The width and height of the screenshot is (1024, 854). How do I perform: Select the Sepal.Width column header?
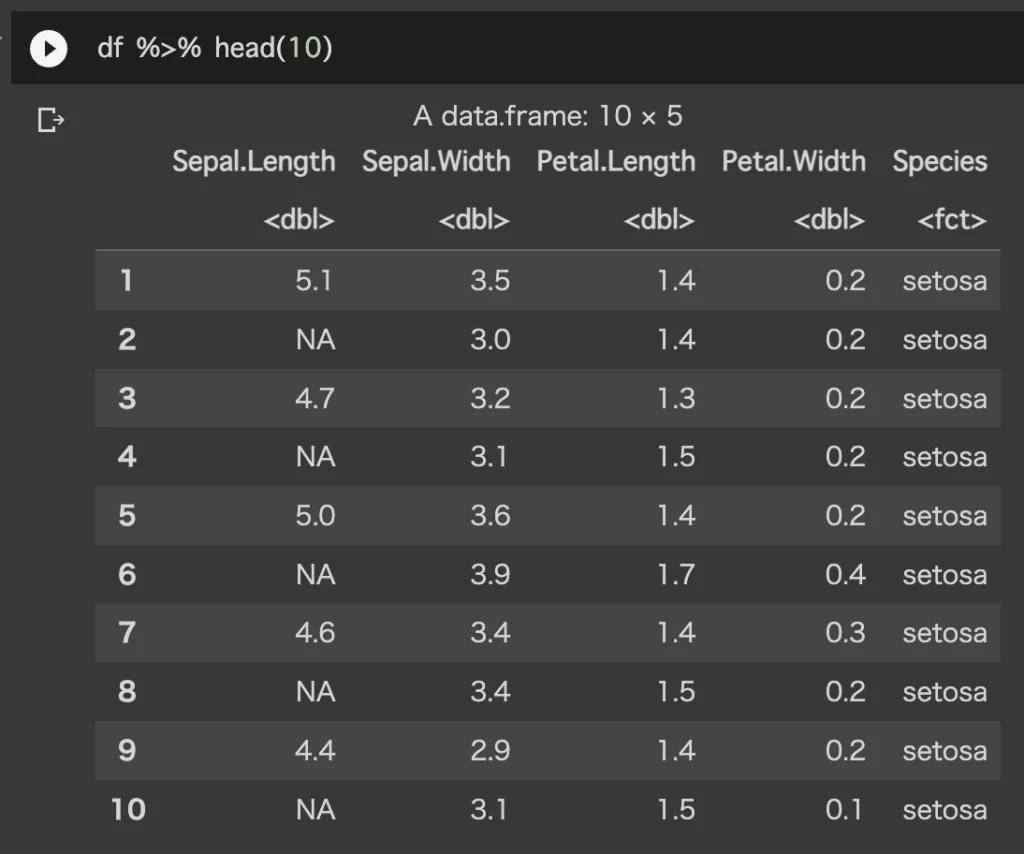click(x=436, y=161)
